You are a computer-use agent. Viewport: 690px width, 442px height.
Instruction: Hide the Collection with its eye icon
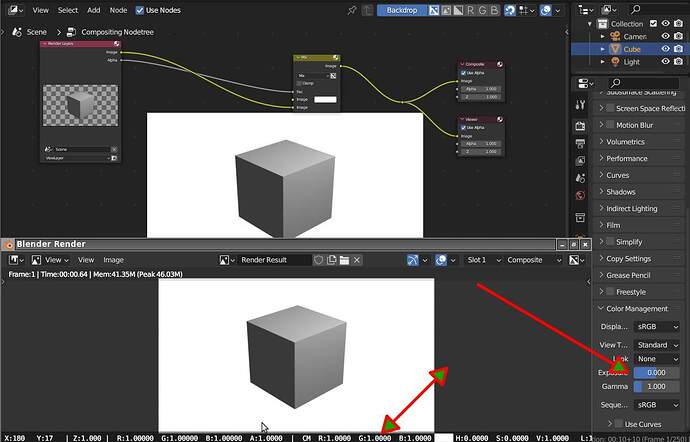666,23
